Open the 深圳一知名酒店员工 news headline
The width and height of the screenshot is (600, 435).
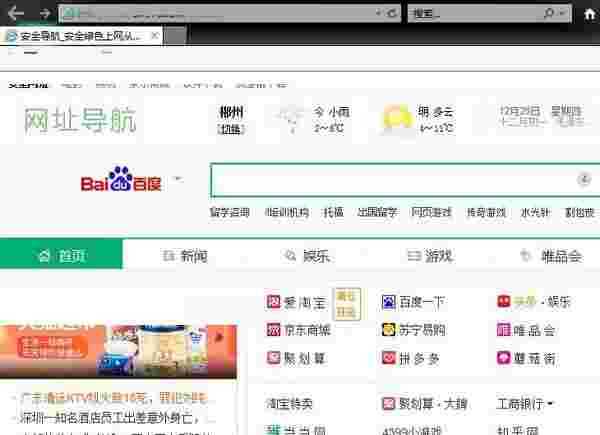(x=109, y=417)
